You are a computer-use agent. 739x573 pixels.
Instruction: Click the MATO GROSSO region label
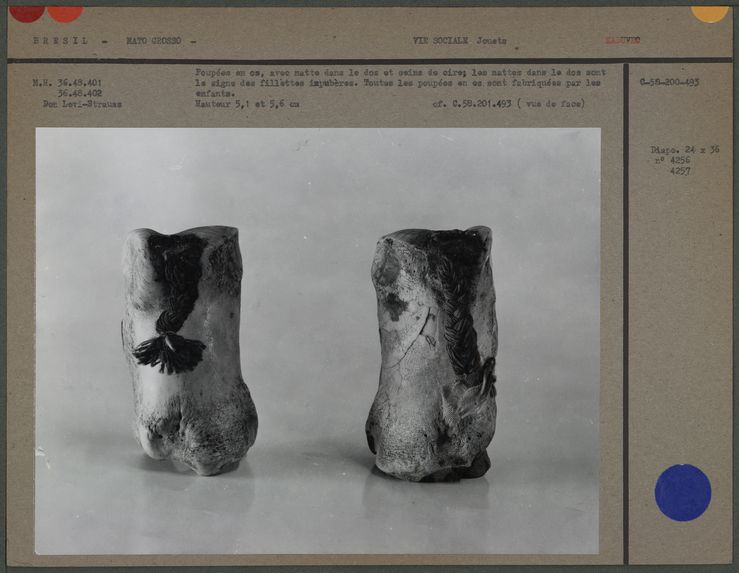pyautogui.click(x=155, y=41)
